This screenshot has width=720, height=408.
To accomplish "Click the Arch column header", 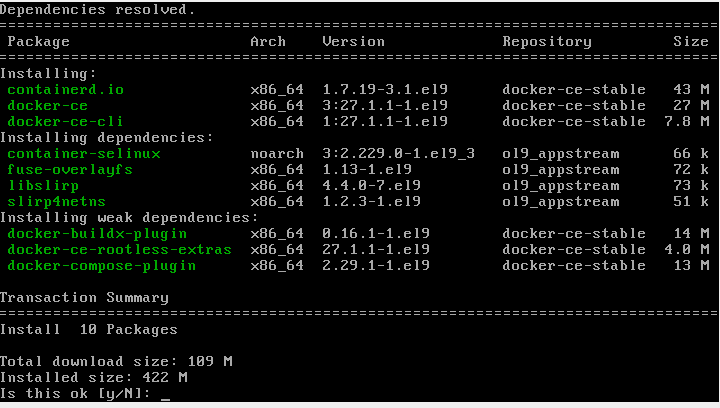I will (x=268, y=42).
